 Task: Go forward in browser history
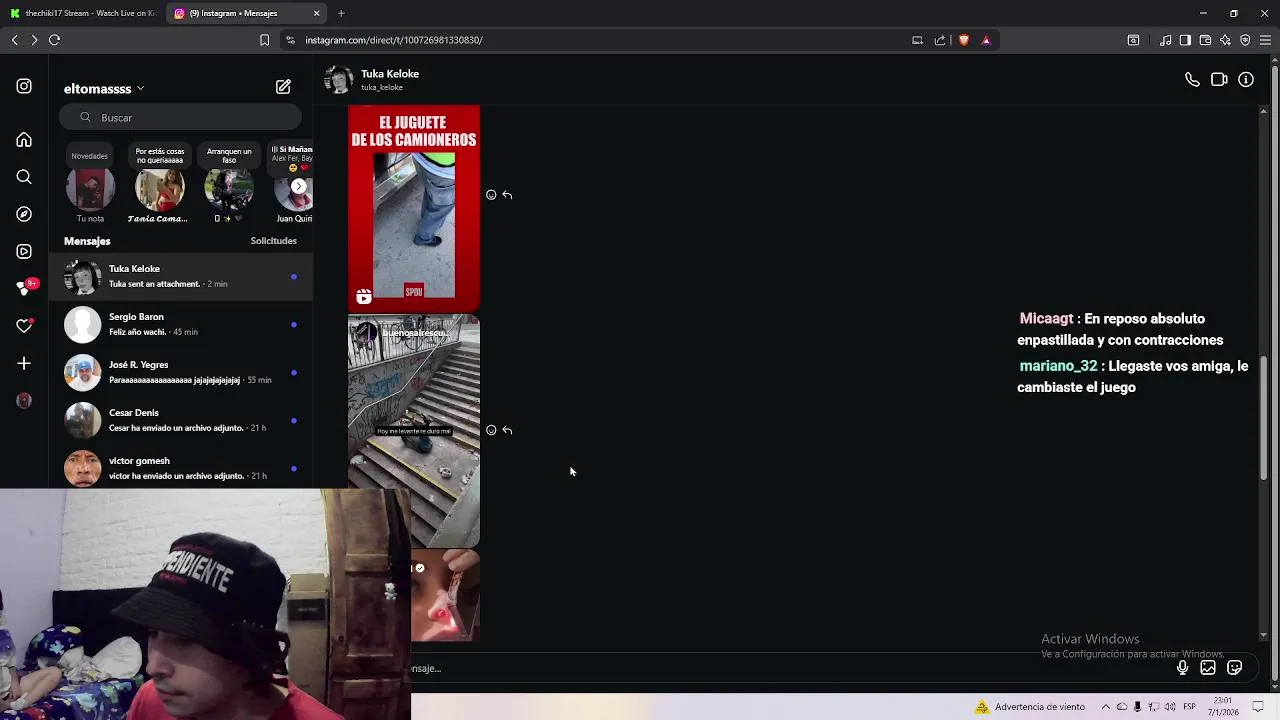click(x=34, y=40)
